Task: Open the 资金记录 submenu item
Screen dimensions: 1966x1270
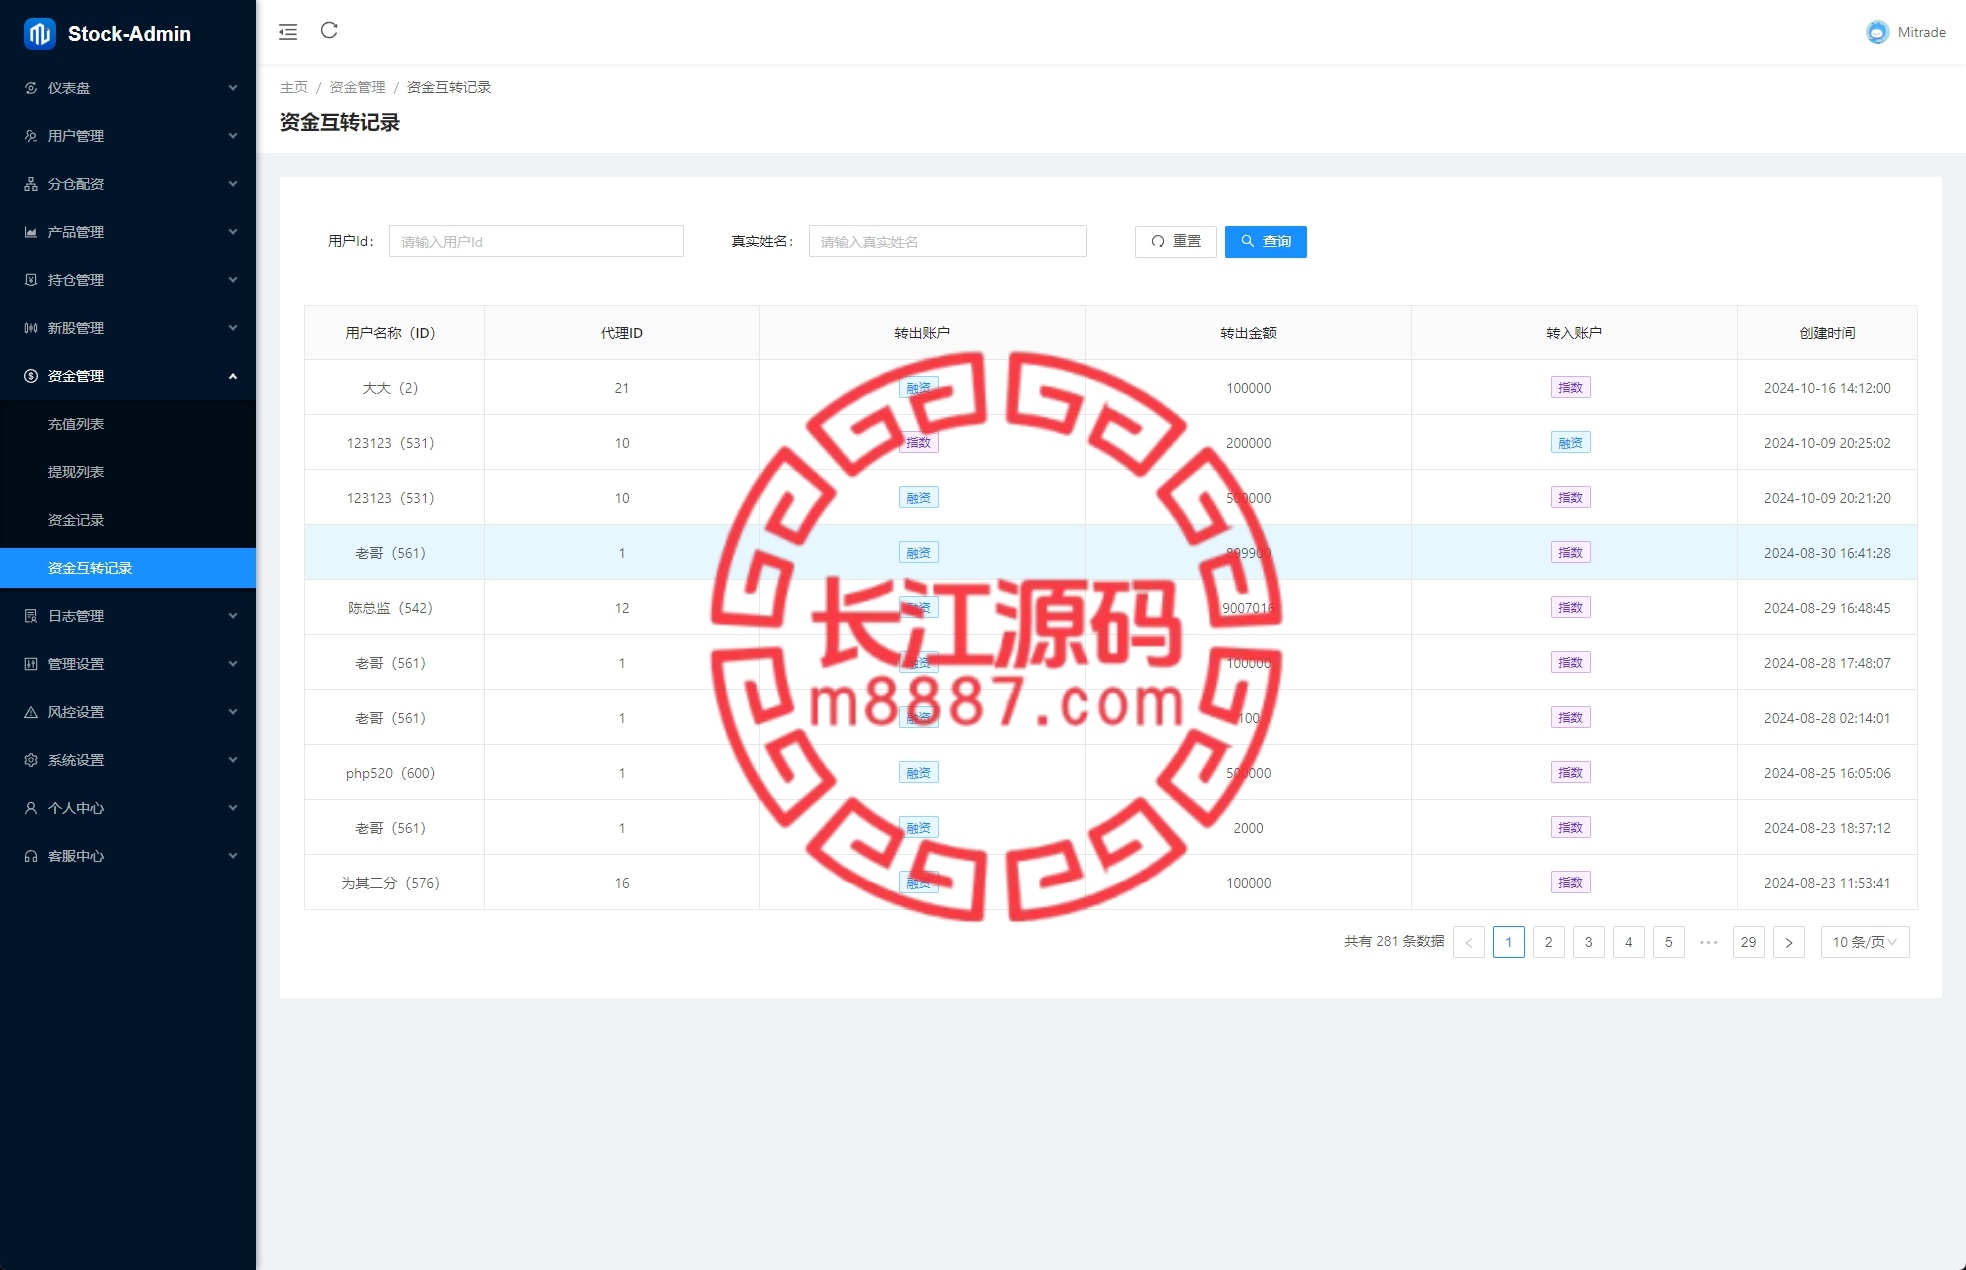Action: tap(128, 520)
